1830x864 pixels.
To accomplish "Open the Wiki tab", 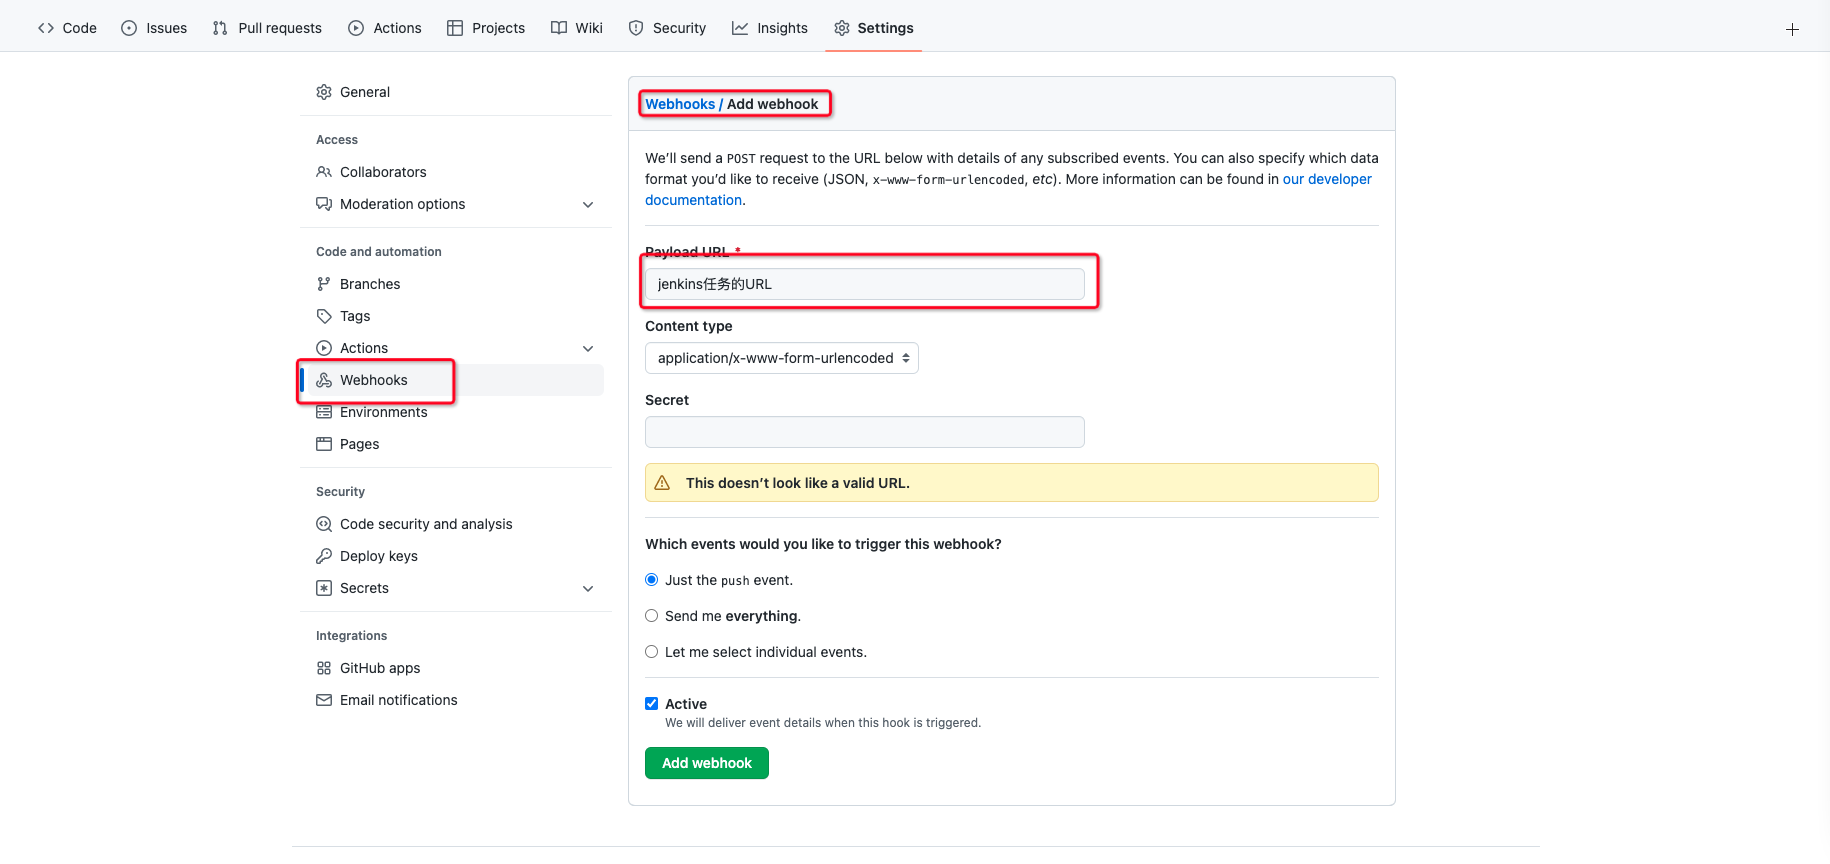I will [x=577, y=28].
